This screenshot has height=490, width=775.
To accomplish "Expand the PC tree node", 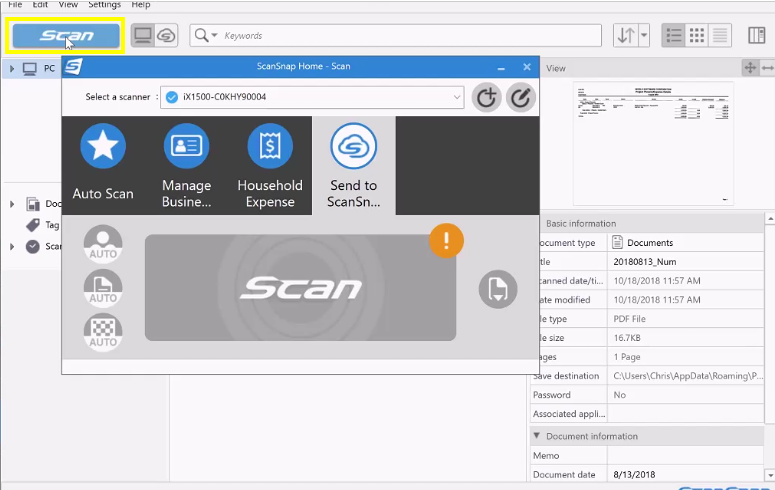I will [12, 69].
